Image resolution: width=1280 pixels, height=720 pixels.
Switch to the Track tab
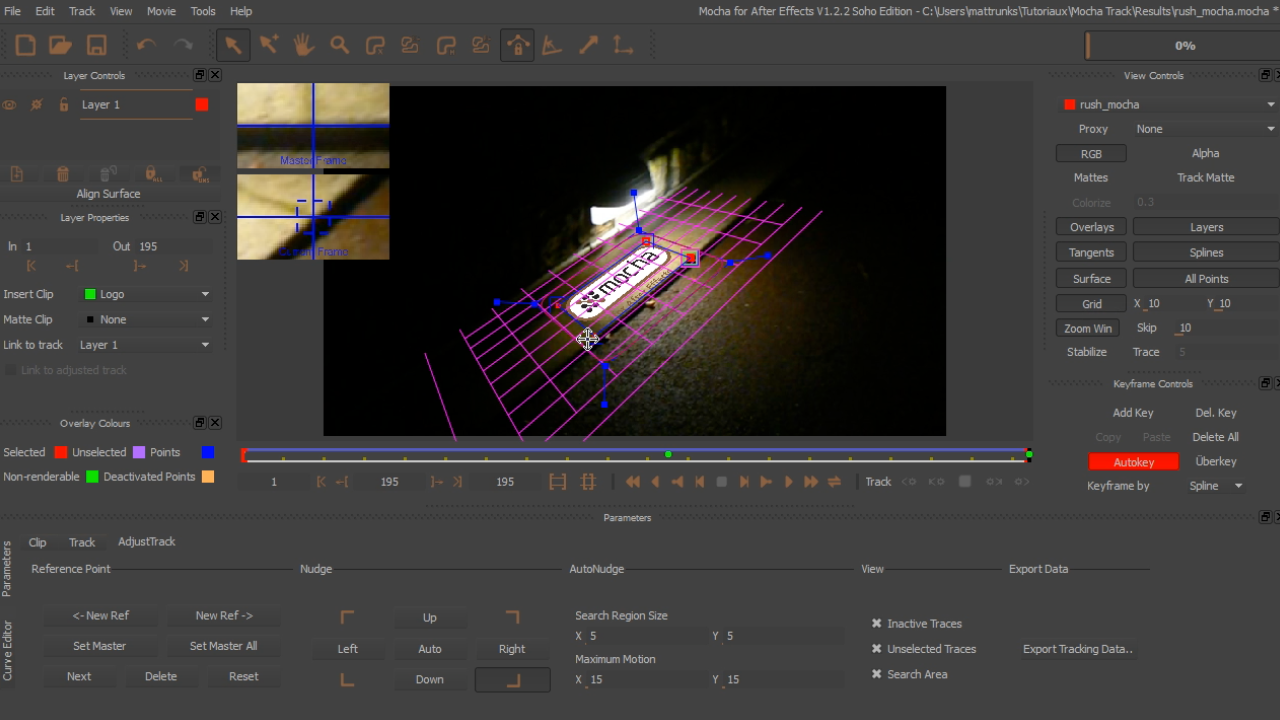pyautogui.click(x=82, y=542)
